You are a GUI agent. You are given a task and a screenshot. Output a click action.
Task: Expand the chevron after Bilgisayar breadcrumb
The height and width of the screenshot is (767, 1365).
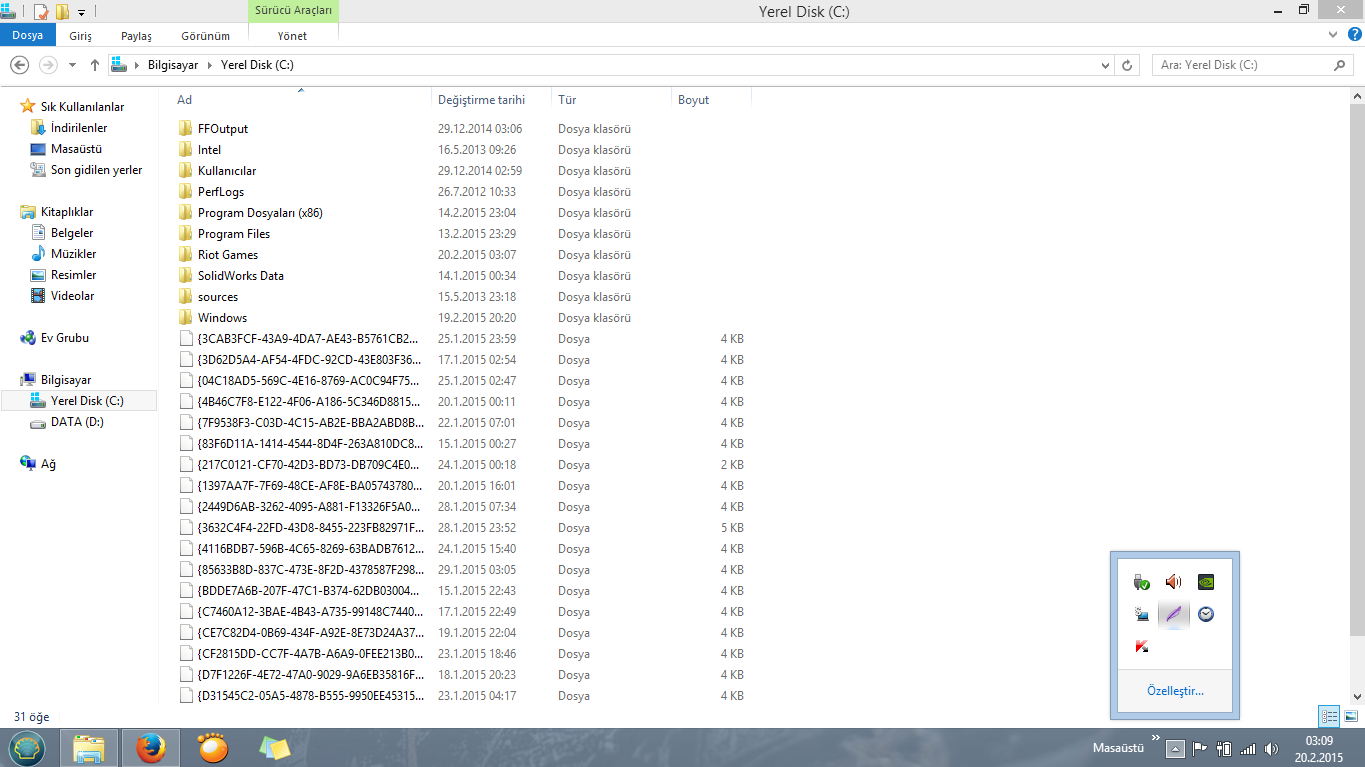coord(210,65)
